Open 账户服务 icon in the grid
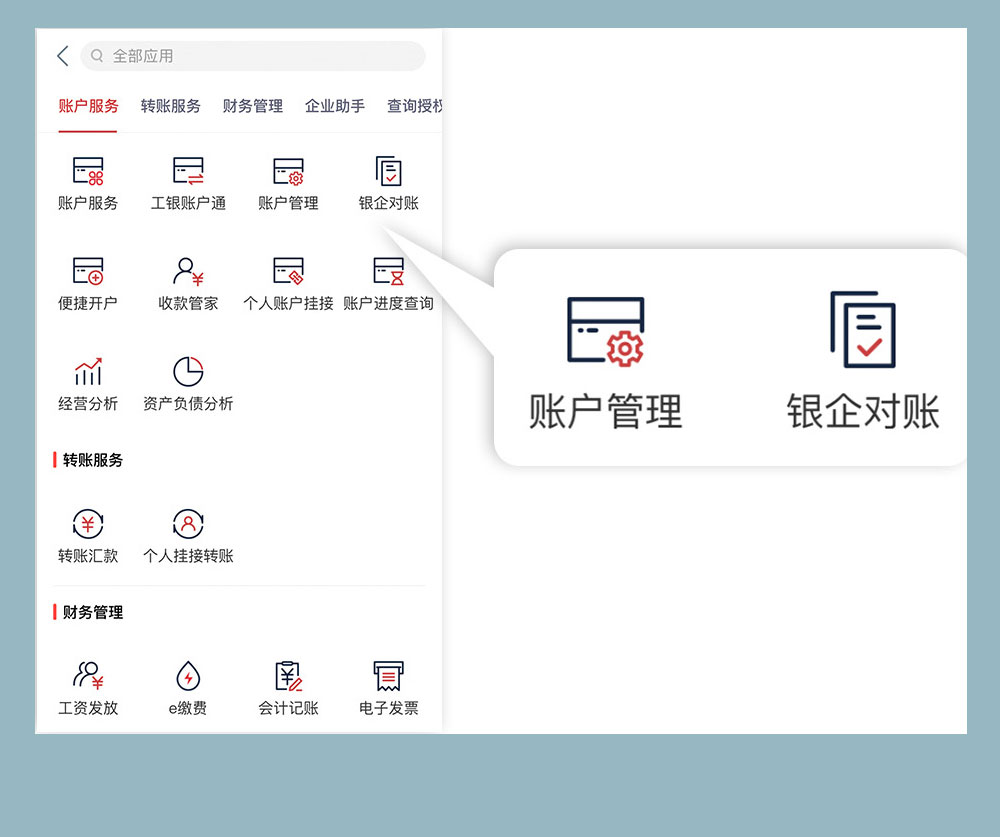The height and width of the screenshot is (837, 1000). tap(88, 172)
